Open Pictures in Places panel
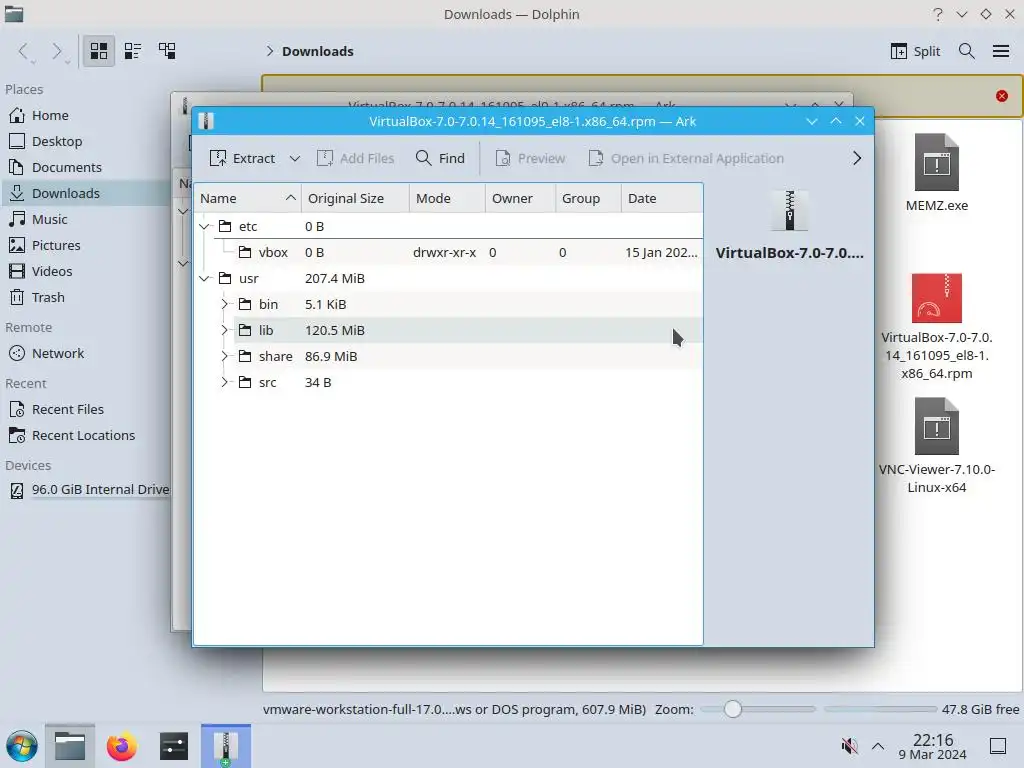 pyautogui.click(x=85, y=246)
